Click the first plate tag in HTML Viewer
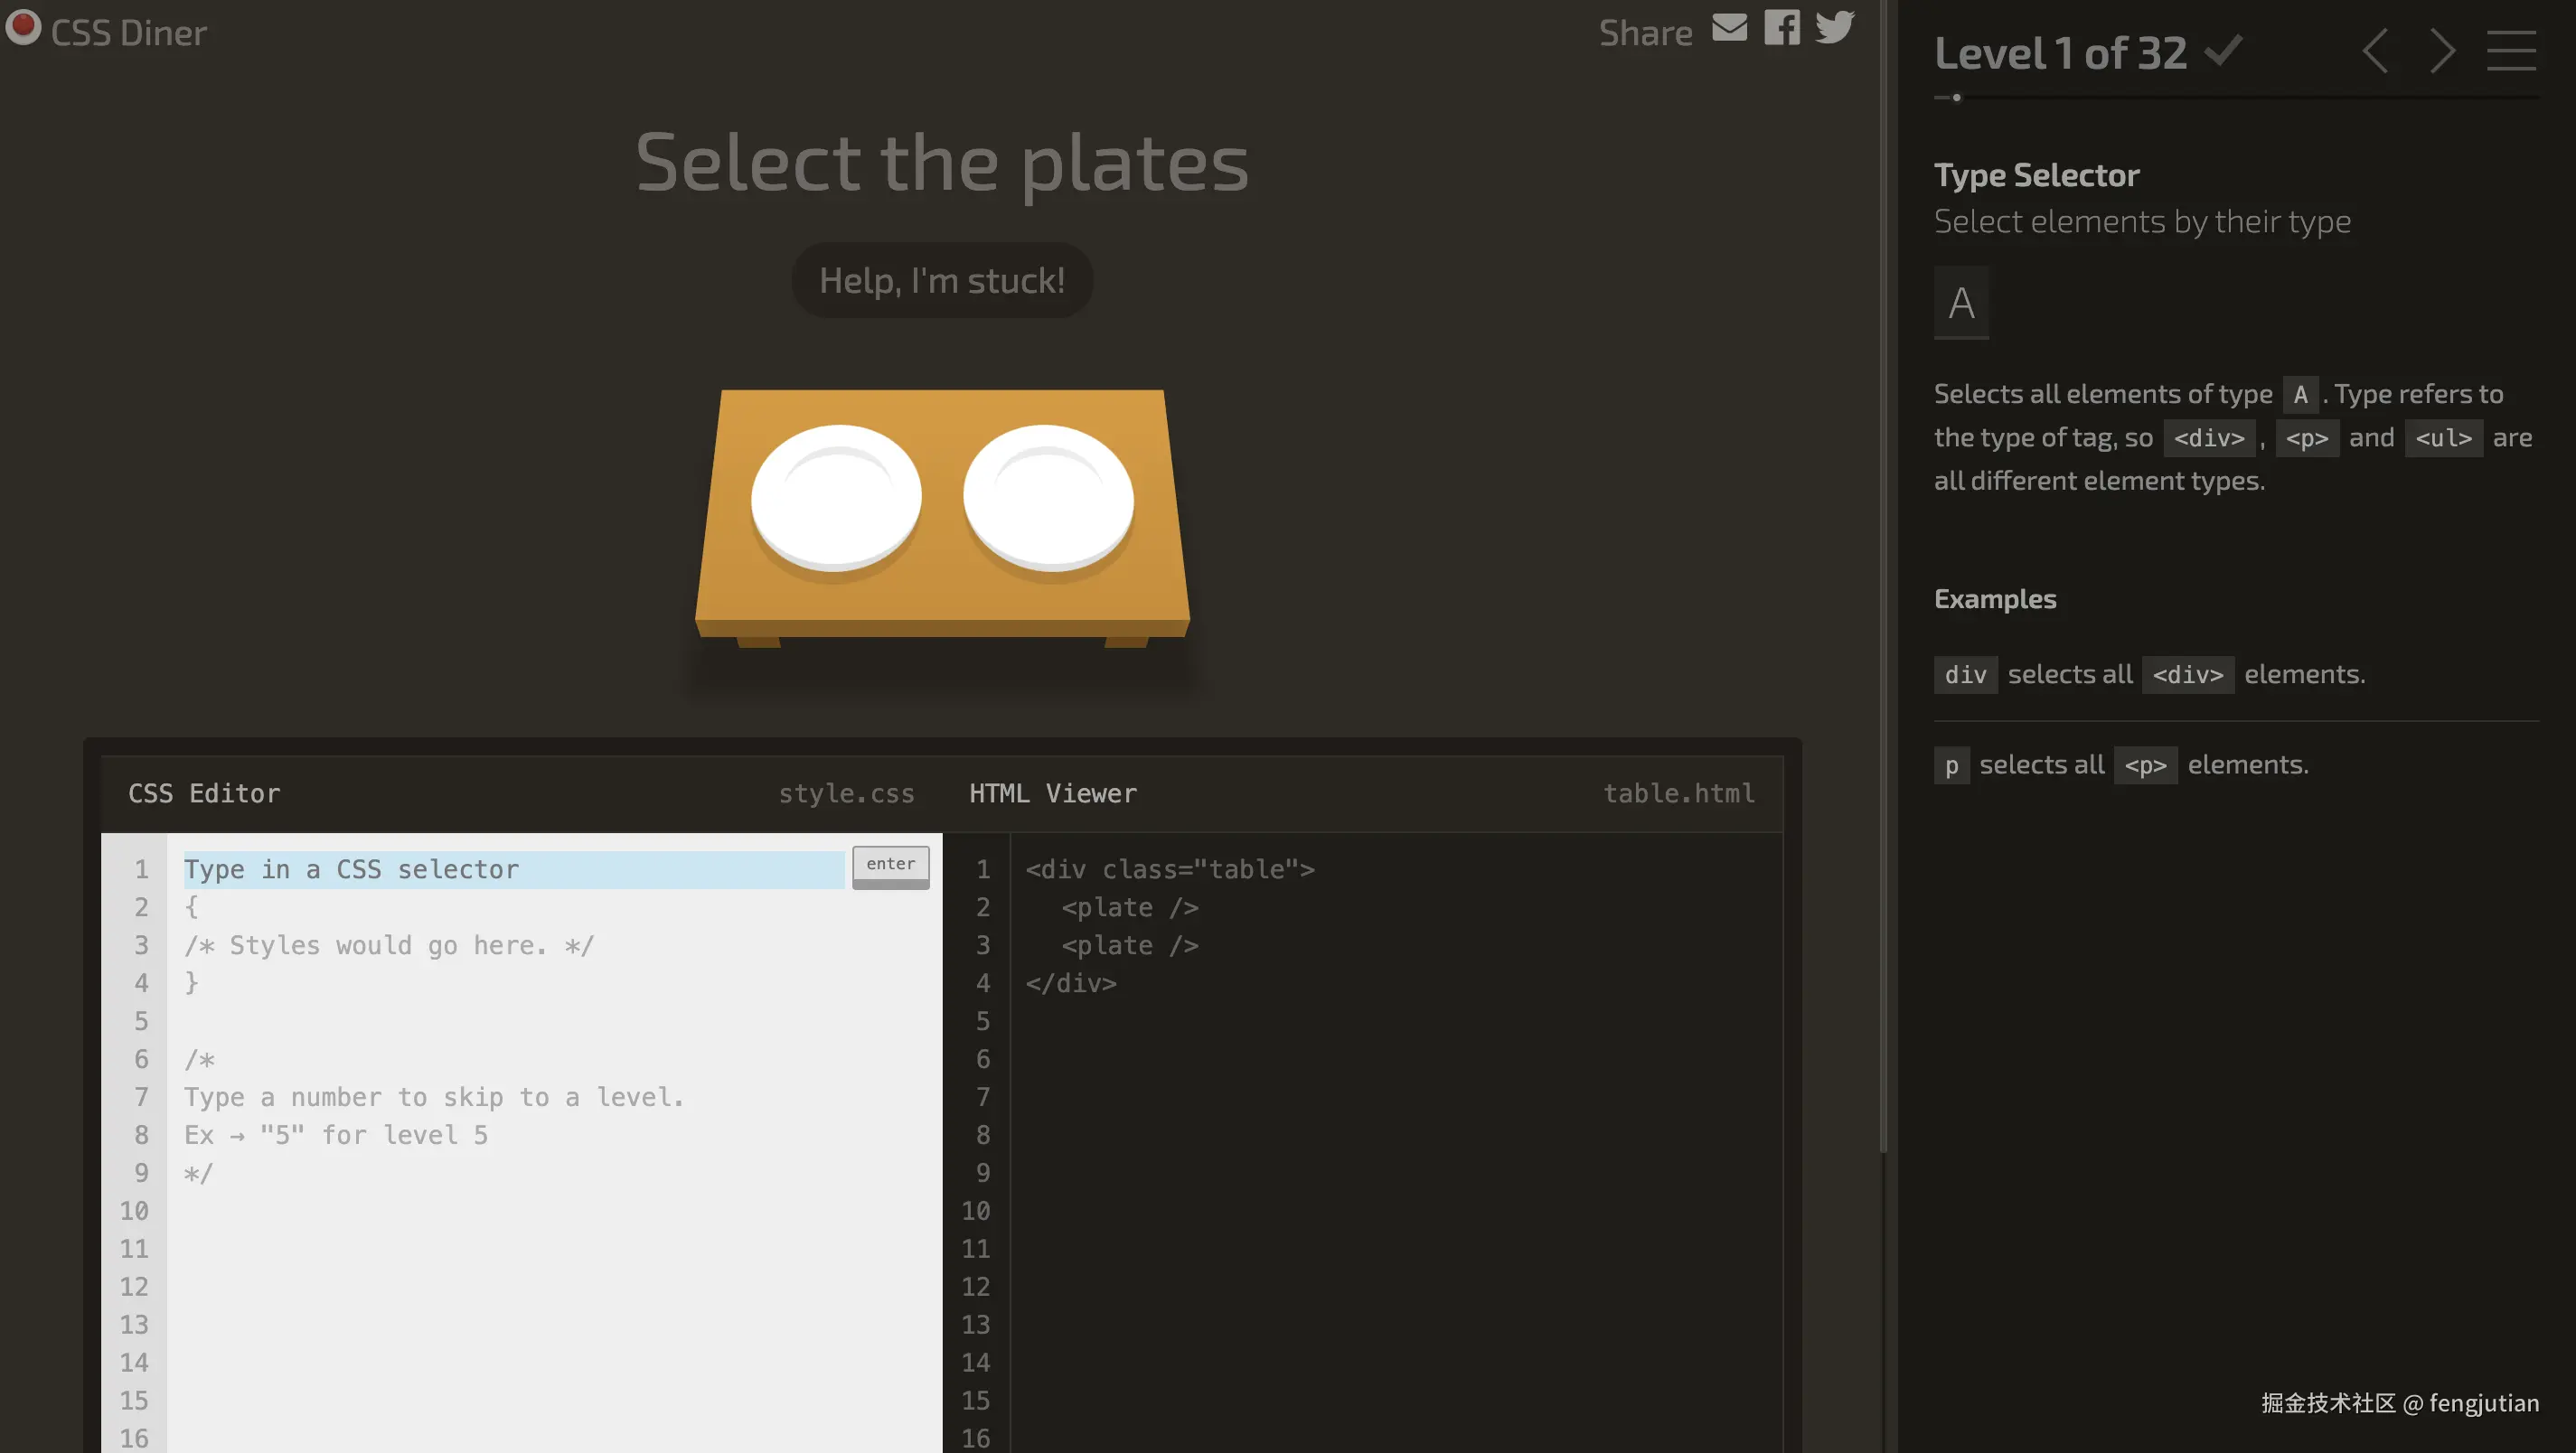The height and width of the screenshot is (1453, 2576). pyautogui.click(x=1129, y=907)
